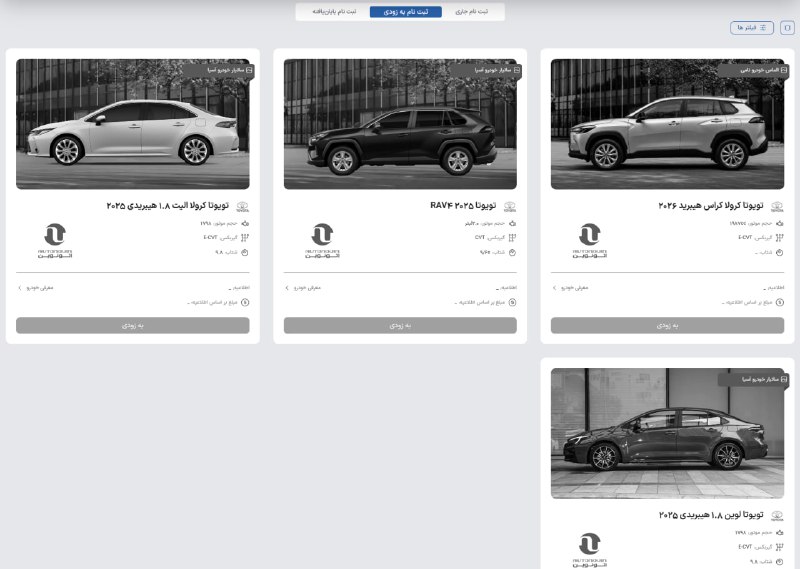The height and width of the screenshot is (569, 800).
Task: Click price coin icon on Corolla Elite card
Action: 245,303
